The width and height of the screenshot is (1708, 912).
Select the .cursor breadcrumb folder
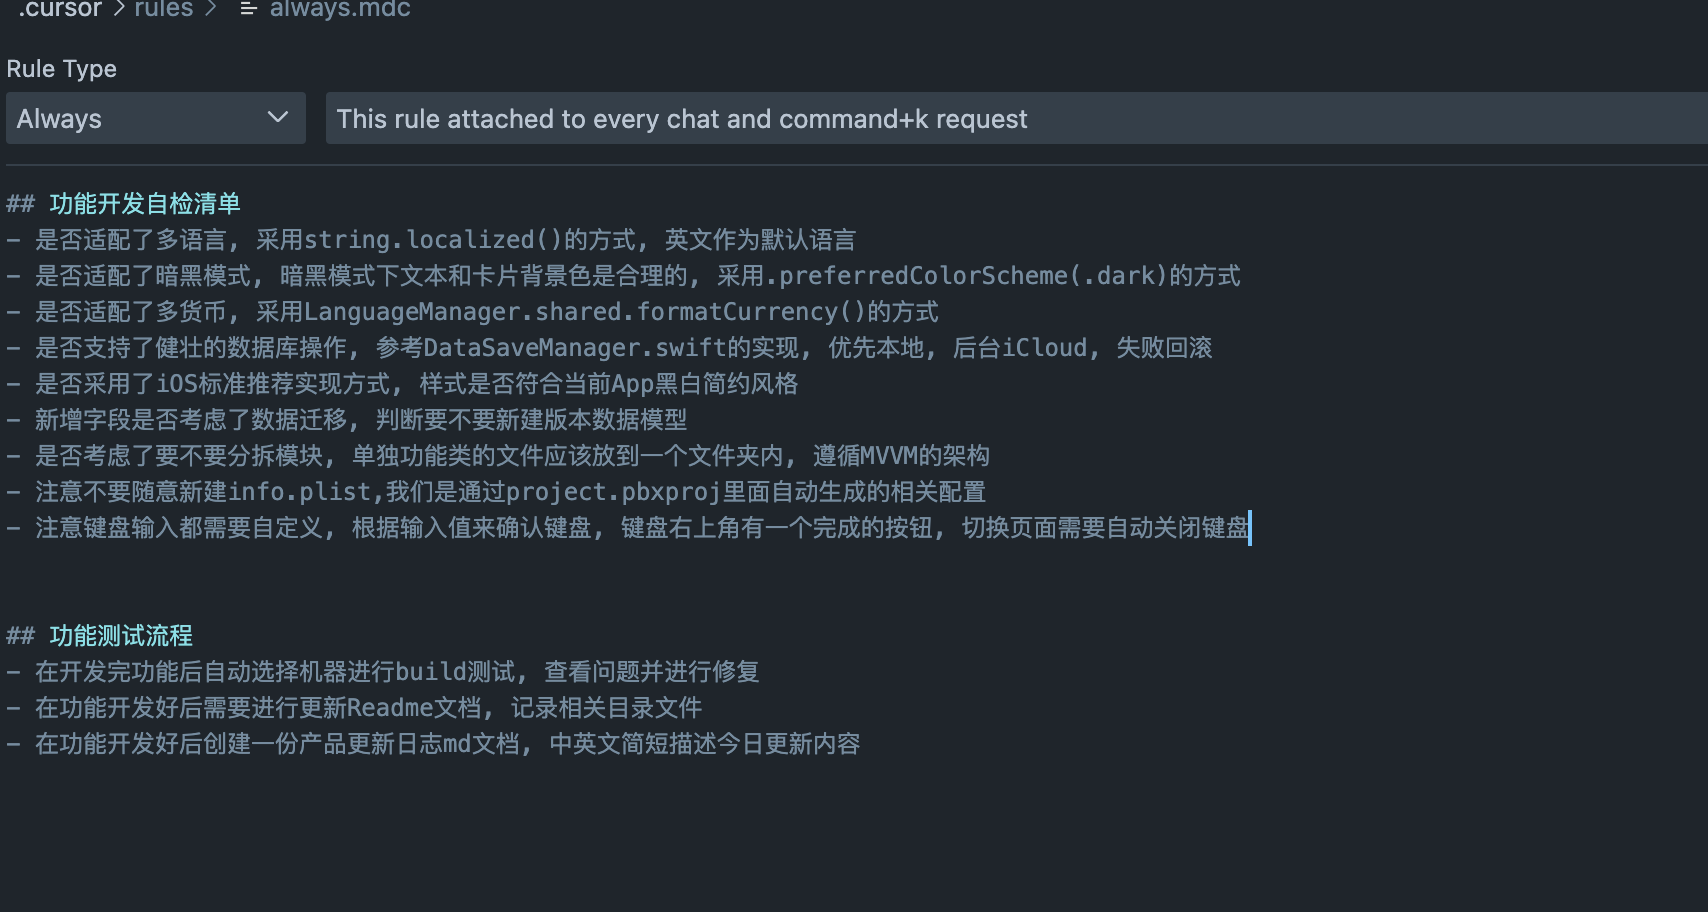click(x=60, y=9)
